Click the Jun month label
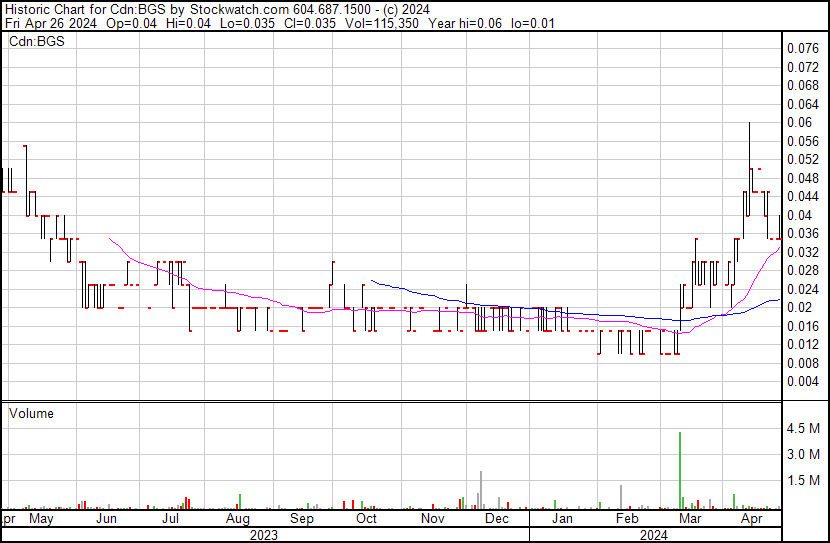This screenshot has width=830, height=543. tap(106, 519)
